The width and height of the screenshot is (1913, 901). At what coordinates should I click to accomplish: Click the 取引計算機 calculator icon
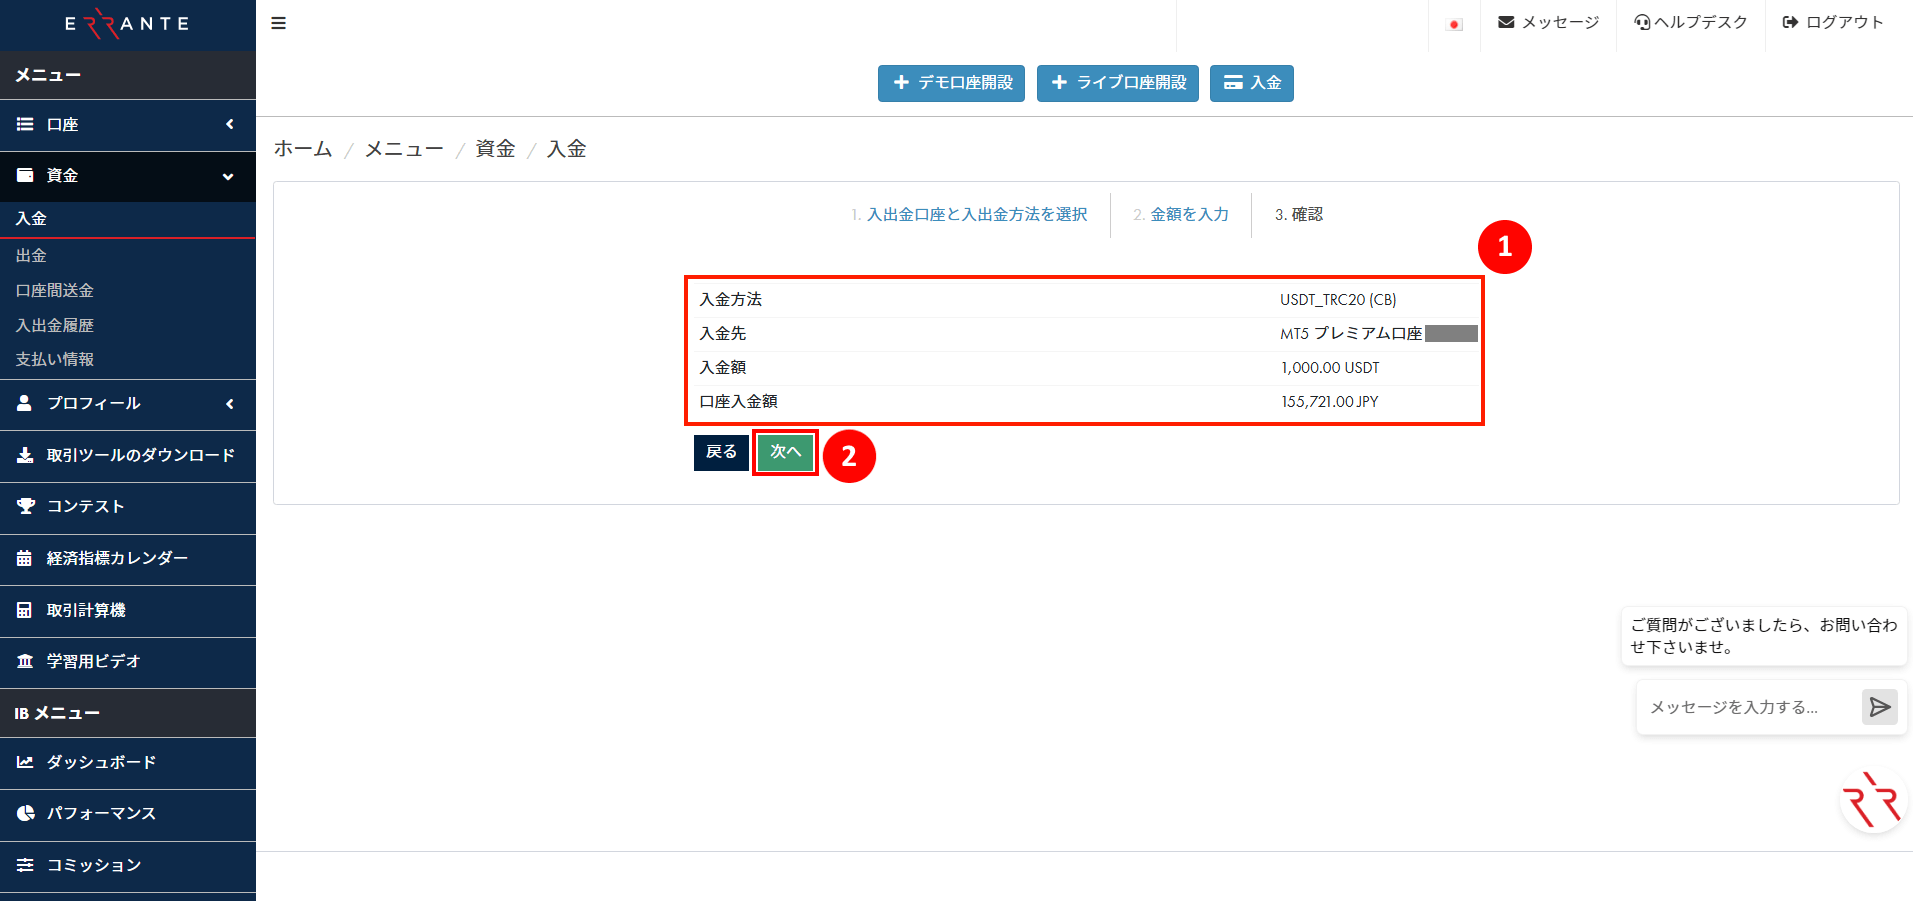click(25, 610)
